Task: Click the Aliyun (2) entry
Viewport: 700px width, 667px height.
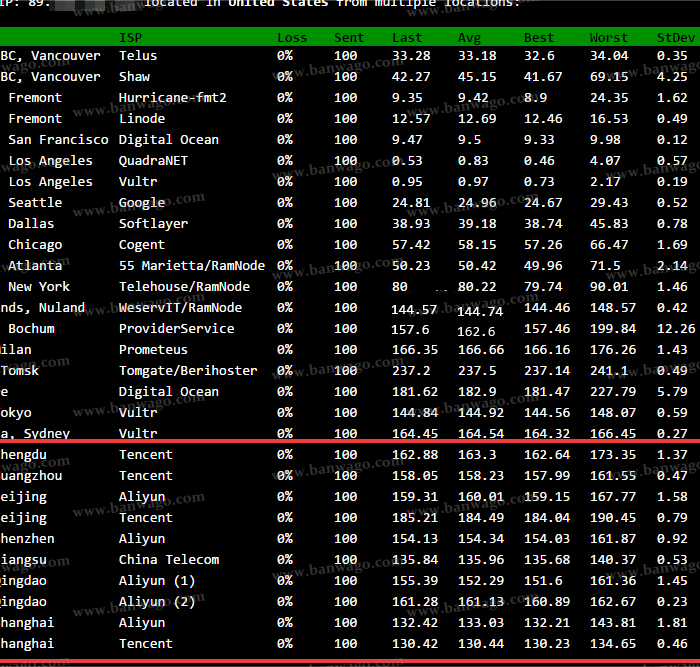Action: [157, 602]
